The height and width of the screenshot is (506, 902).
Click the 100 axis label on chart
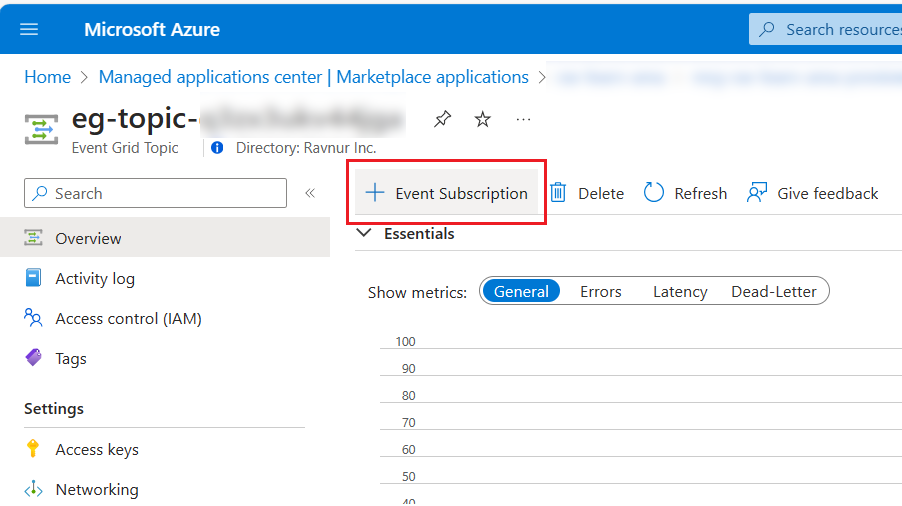405,342
